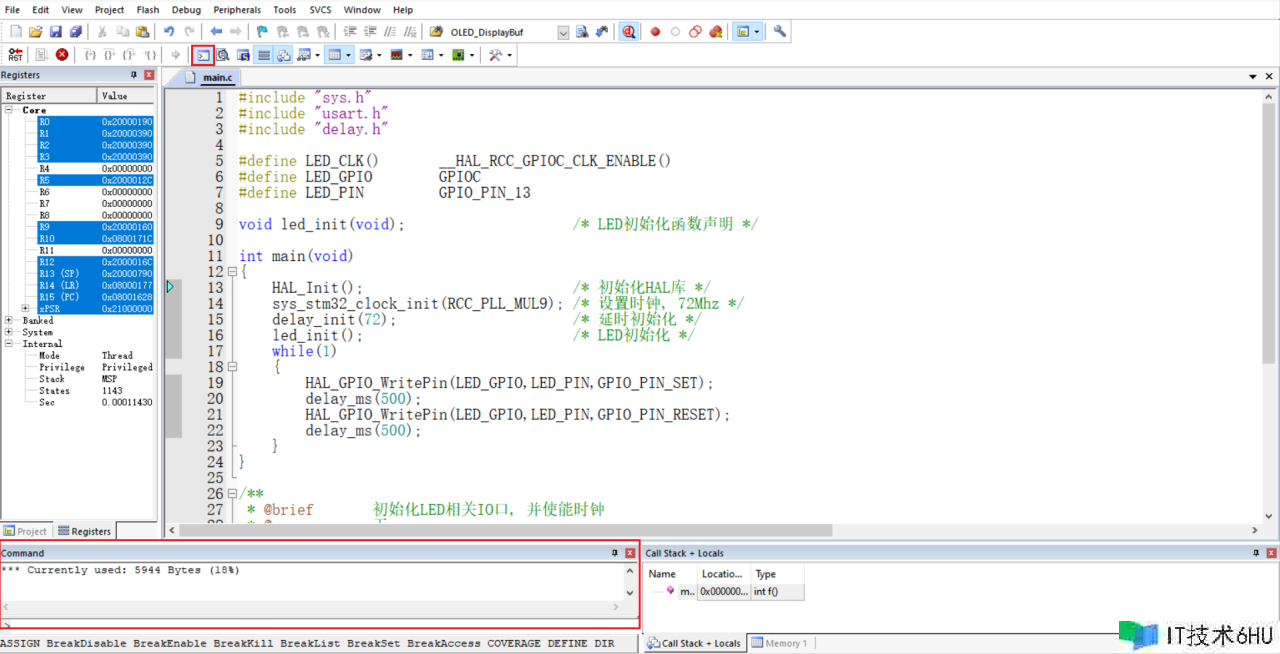Click the Undo arrow icon

click(x=168, y=32)
